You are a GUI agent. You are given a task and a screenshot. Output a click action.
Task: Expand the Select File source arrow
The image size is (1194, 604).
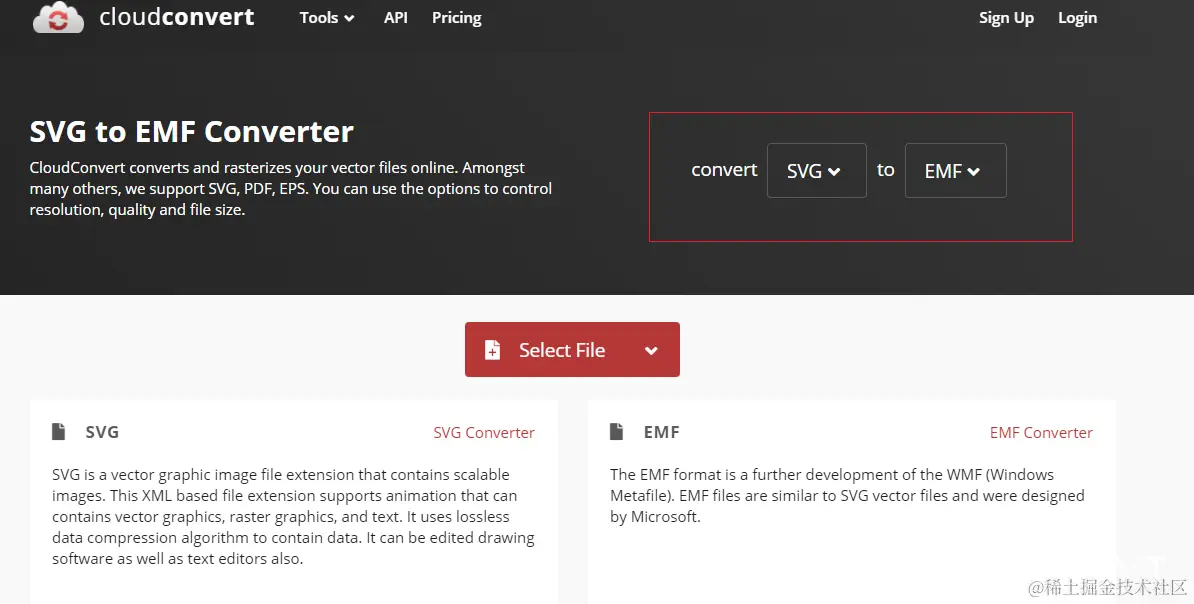pos(651,350)
